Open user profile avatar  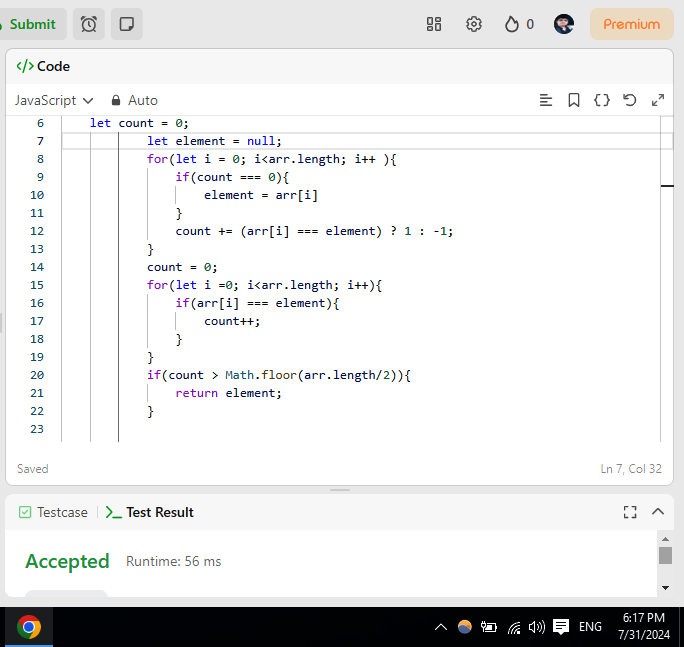coord(564,24)
